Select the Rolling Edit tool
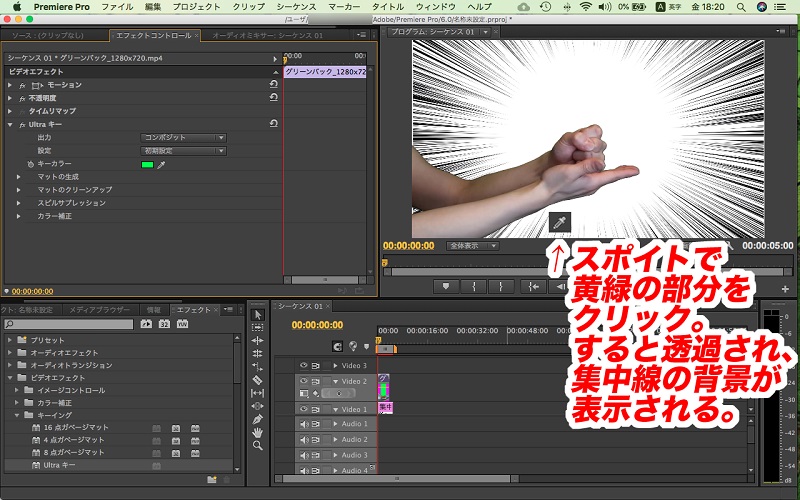The height and width of the screenshot is (500, 800). (258, 353)
